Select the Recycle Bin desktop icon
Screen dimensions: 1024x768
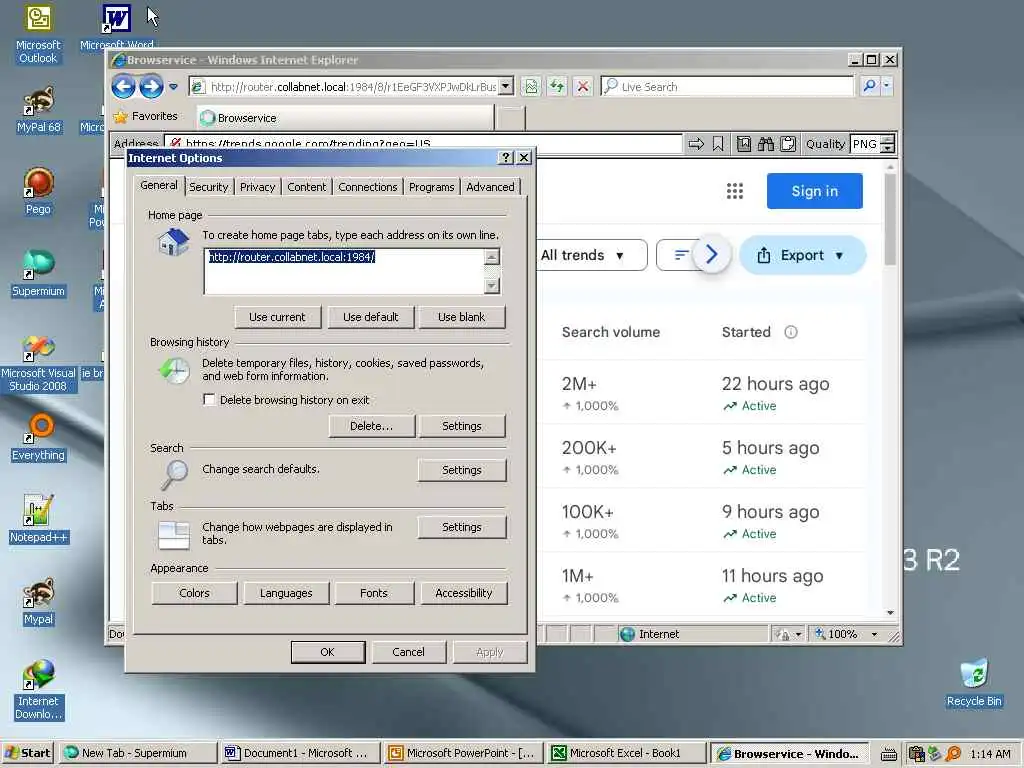click(x=974, y=683)
